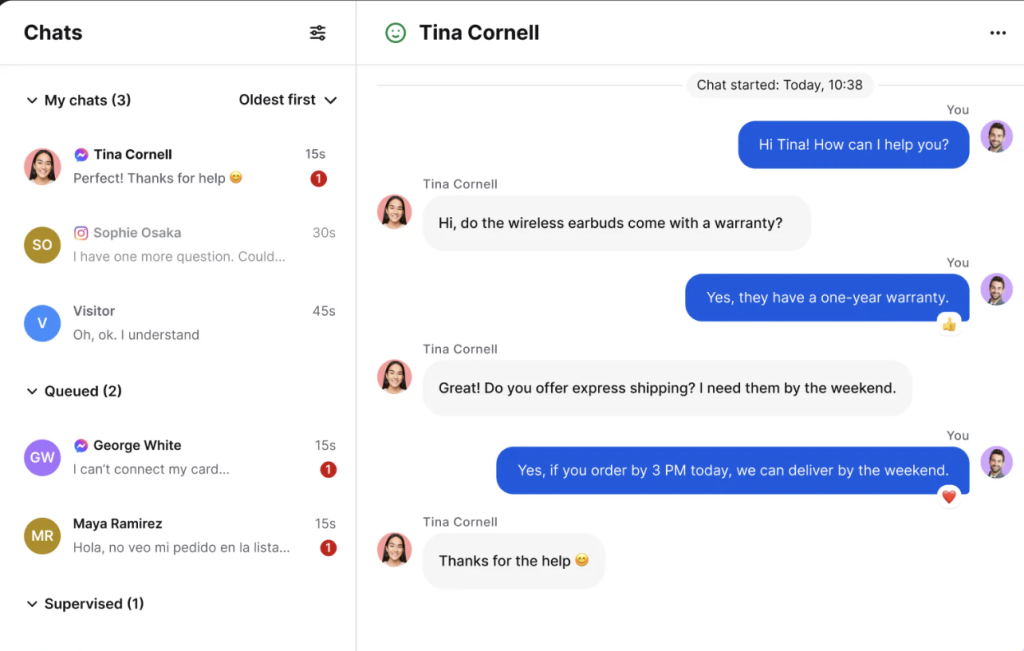1024x651 pixels.
Task: Open the Oldest first sort dropdown
Action: click(x=287, y=100)
